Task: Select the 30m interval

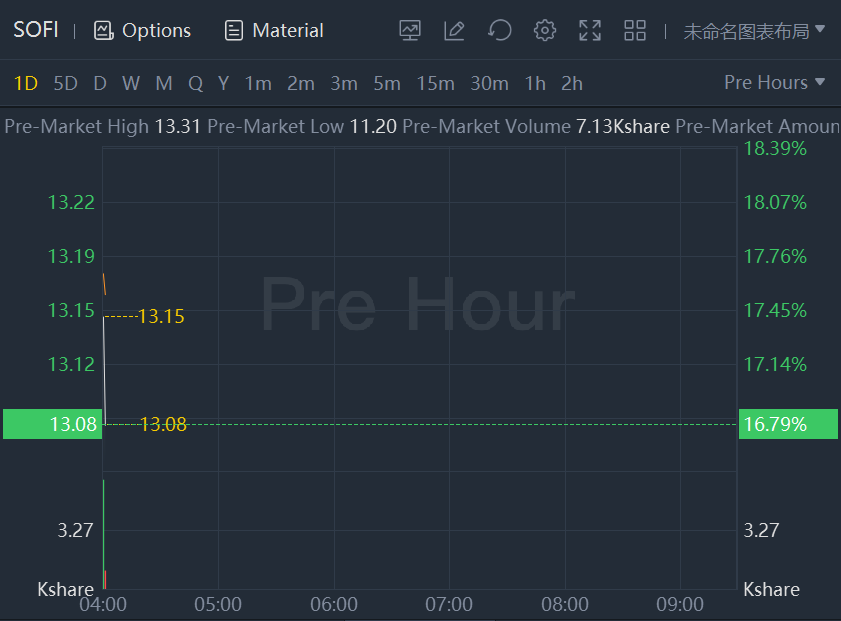Action: pos(489,83)
